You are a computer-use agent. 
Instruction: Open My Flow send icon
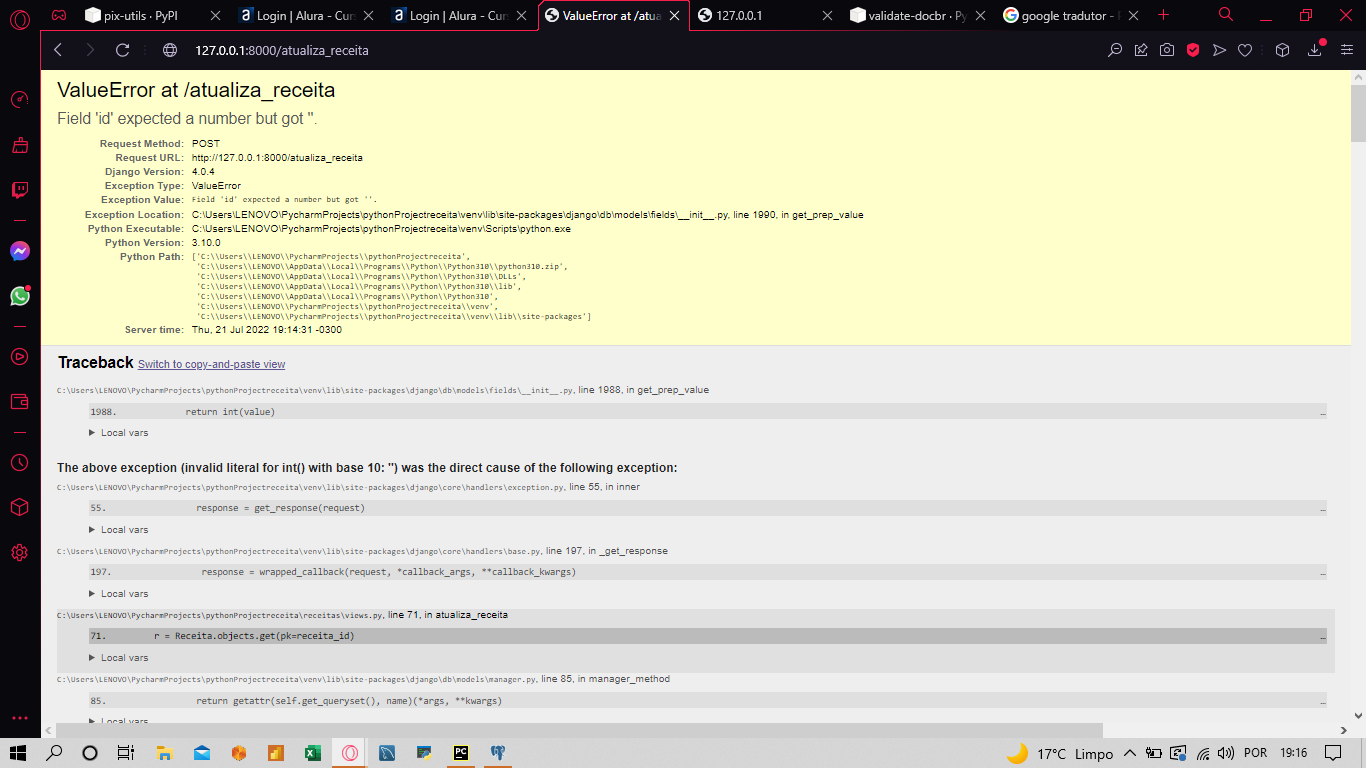pyautogui.click(x=1219, y=50)
